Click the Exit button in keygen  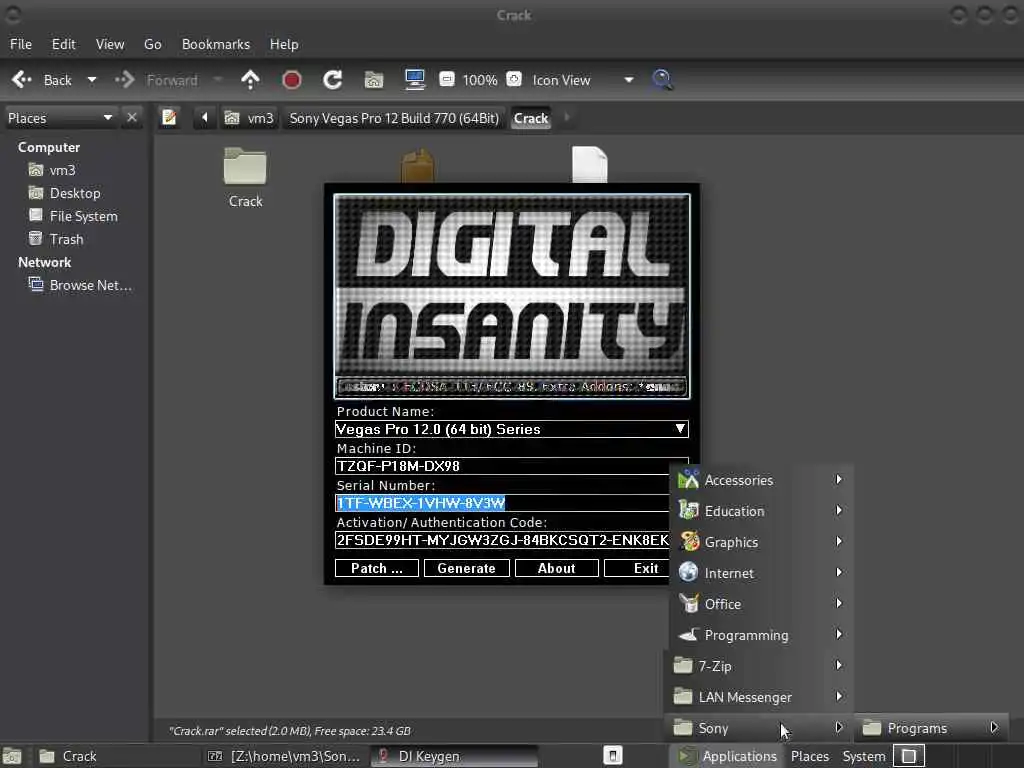(637, 568)
